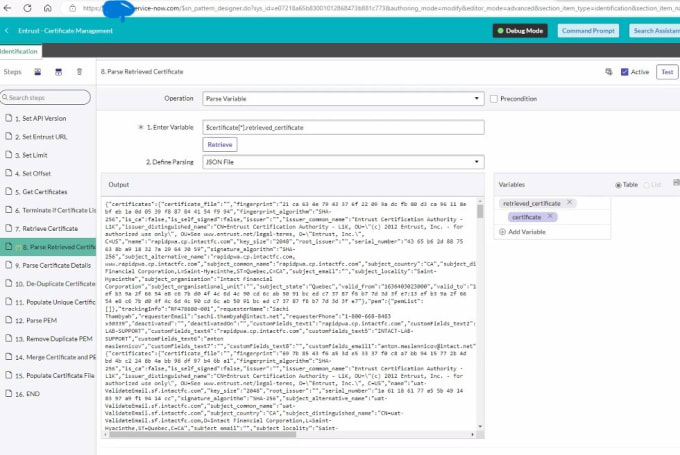Open step 10 De-Duplicate Certificate
This screenshot has height=455, width=680.
click(x=48, y=284)
